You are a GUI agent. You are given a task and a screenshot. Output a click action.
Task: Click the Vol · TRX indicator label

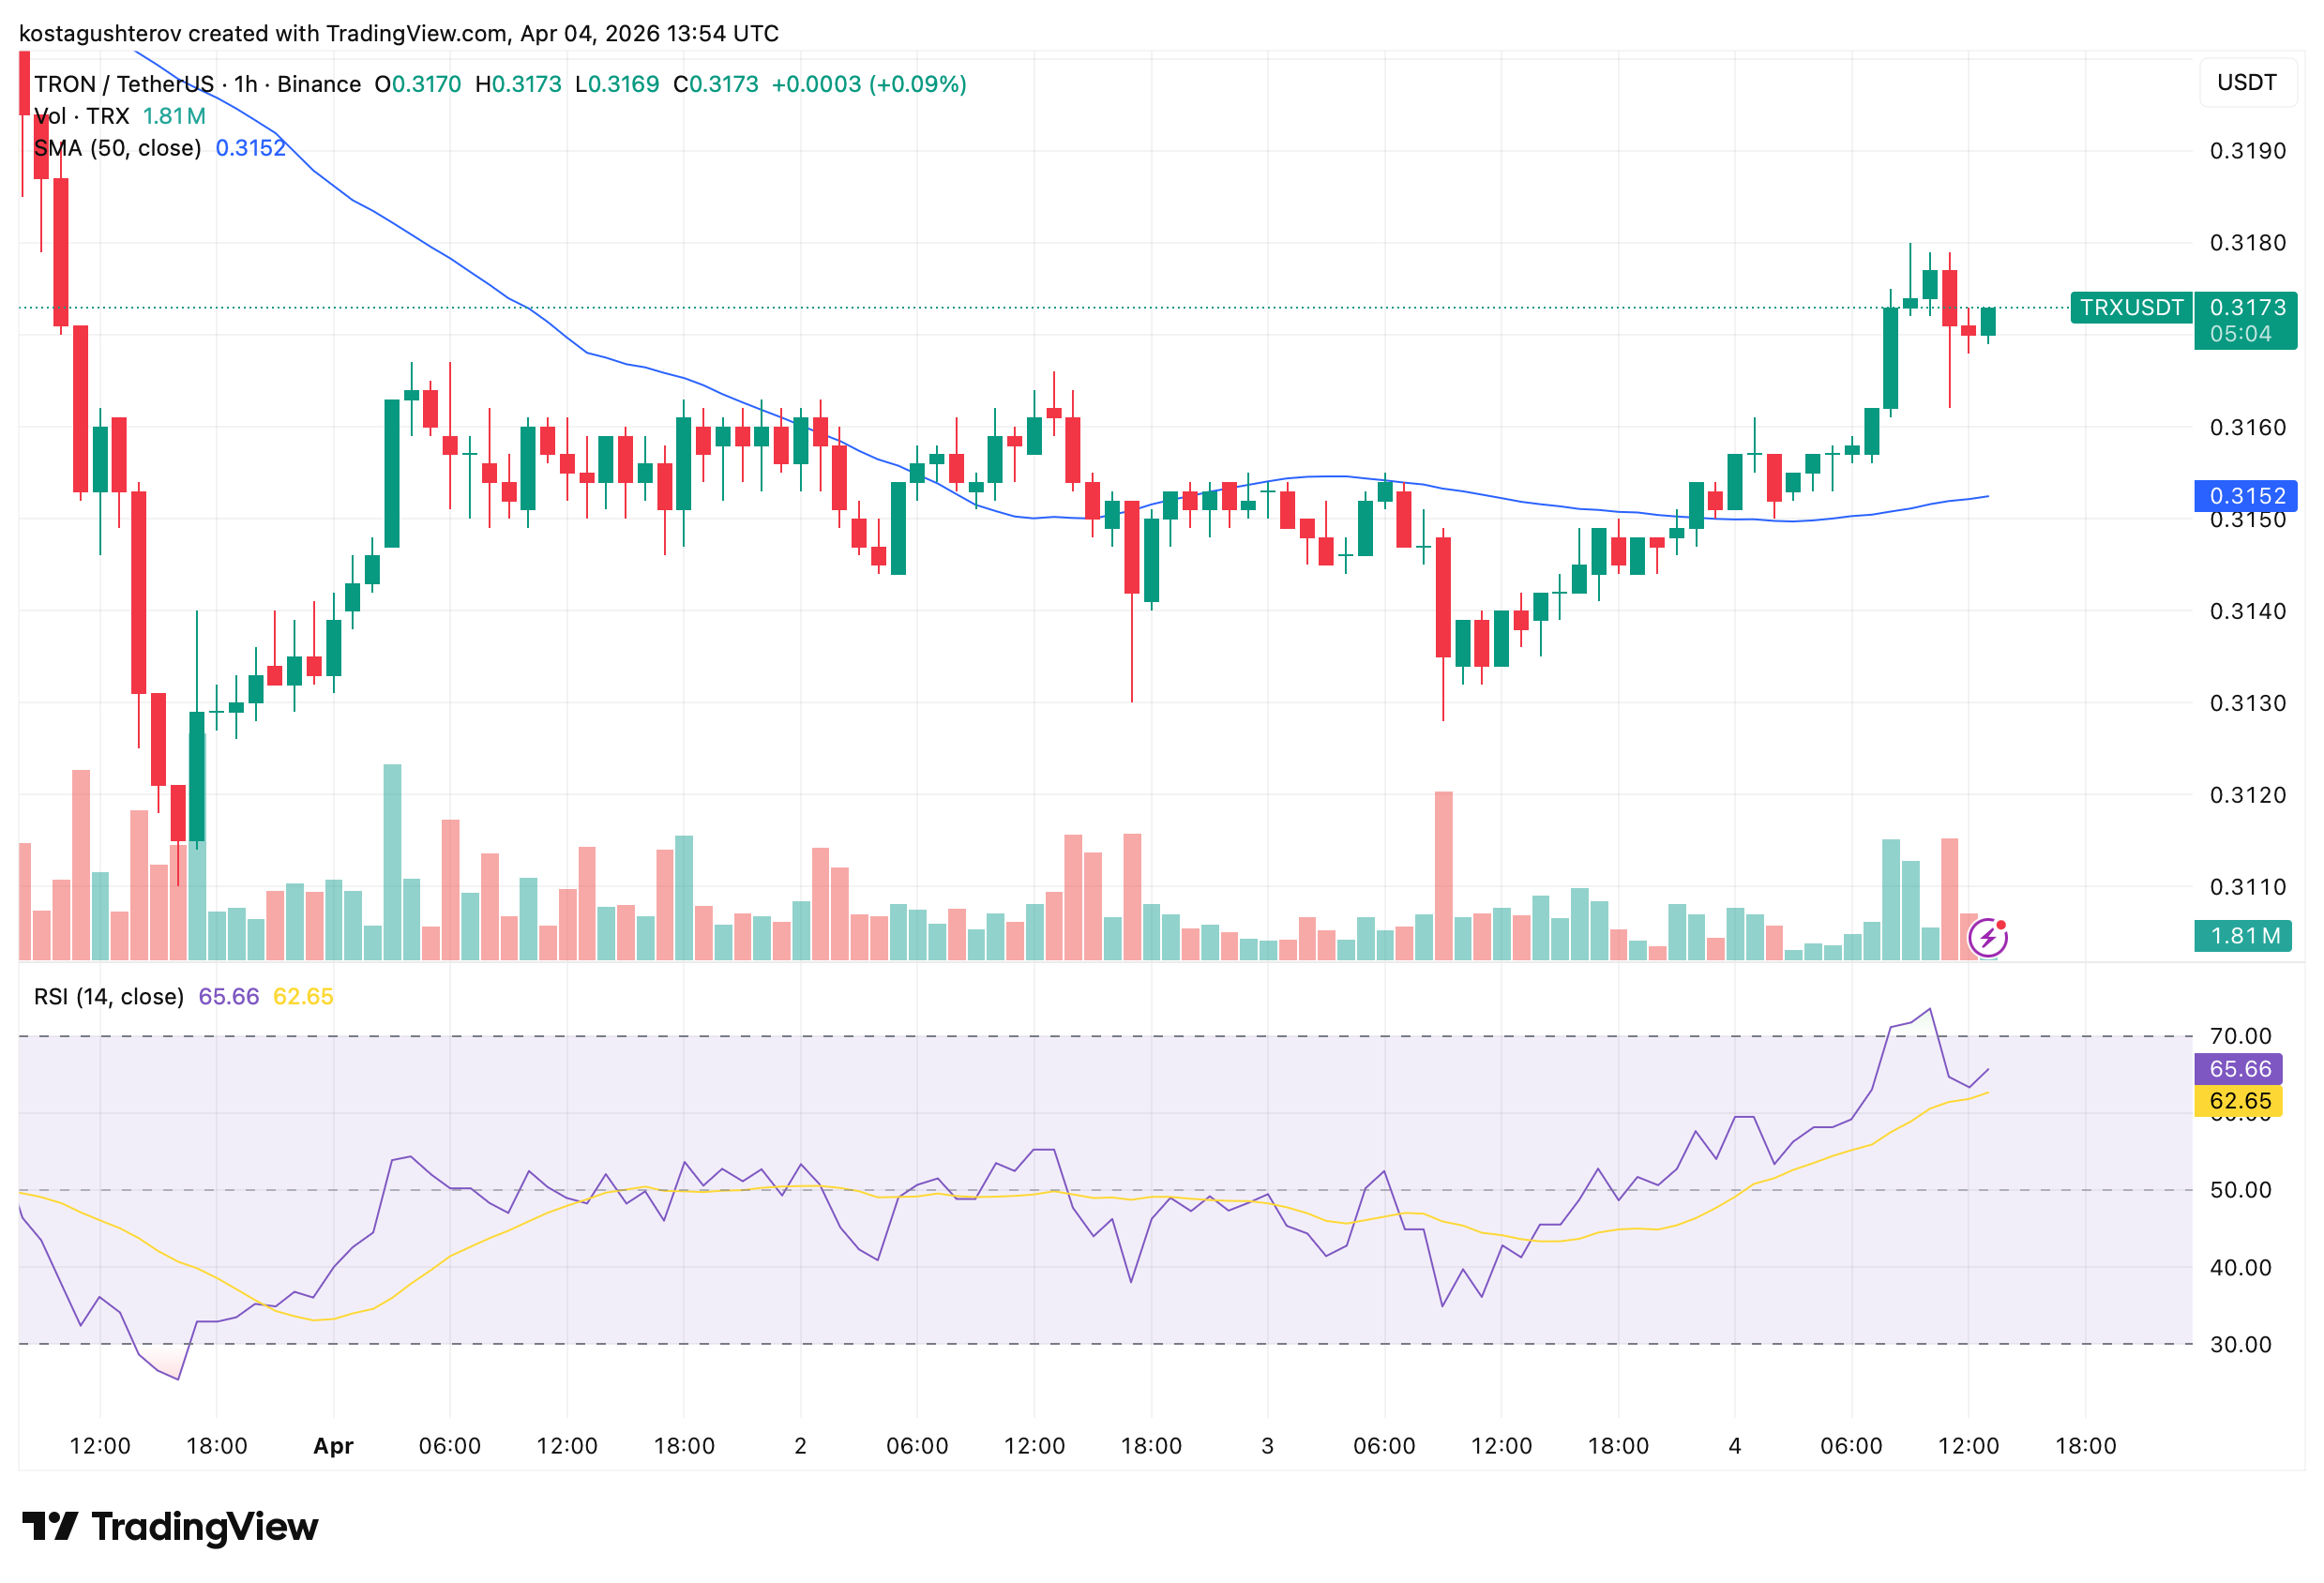pyautogui.click(x=80, y=115)
